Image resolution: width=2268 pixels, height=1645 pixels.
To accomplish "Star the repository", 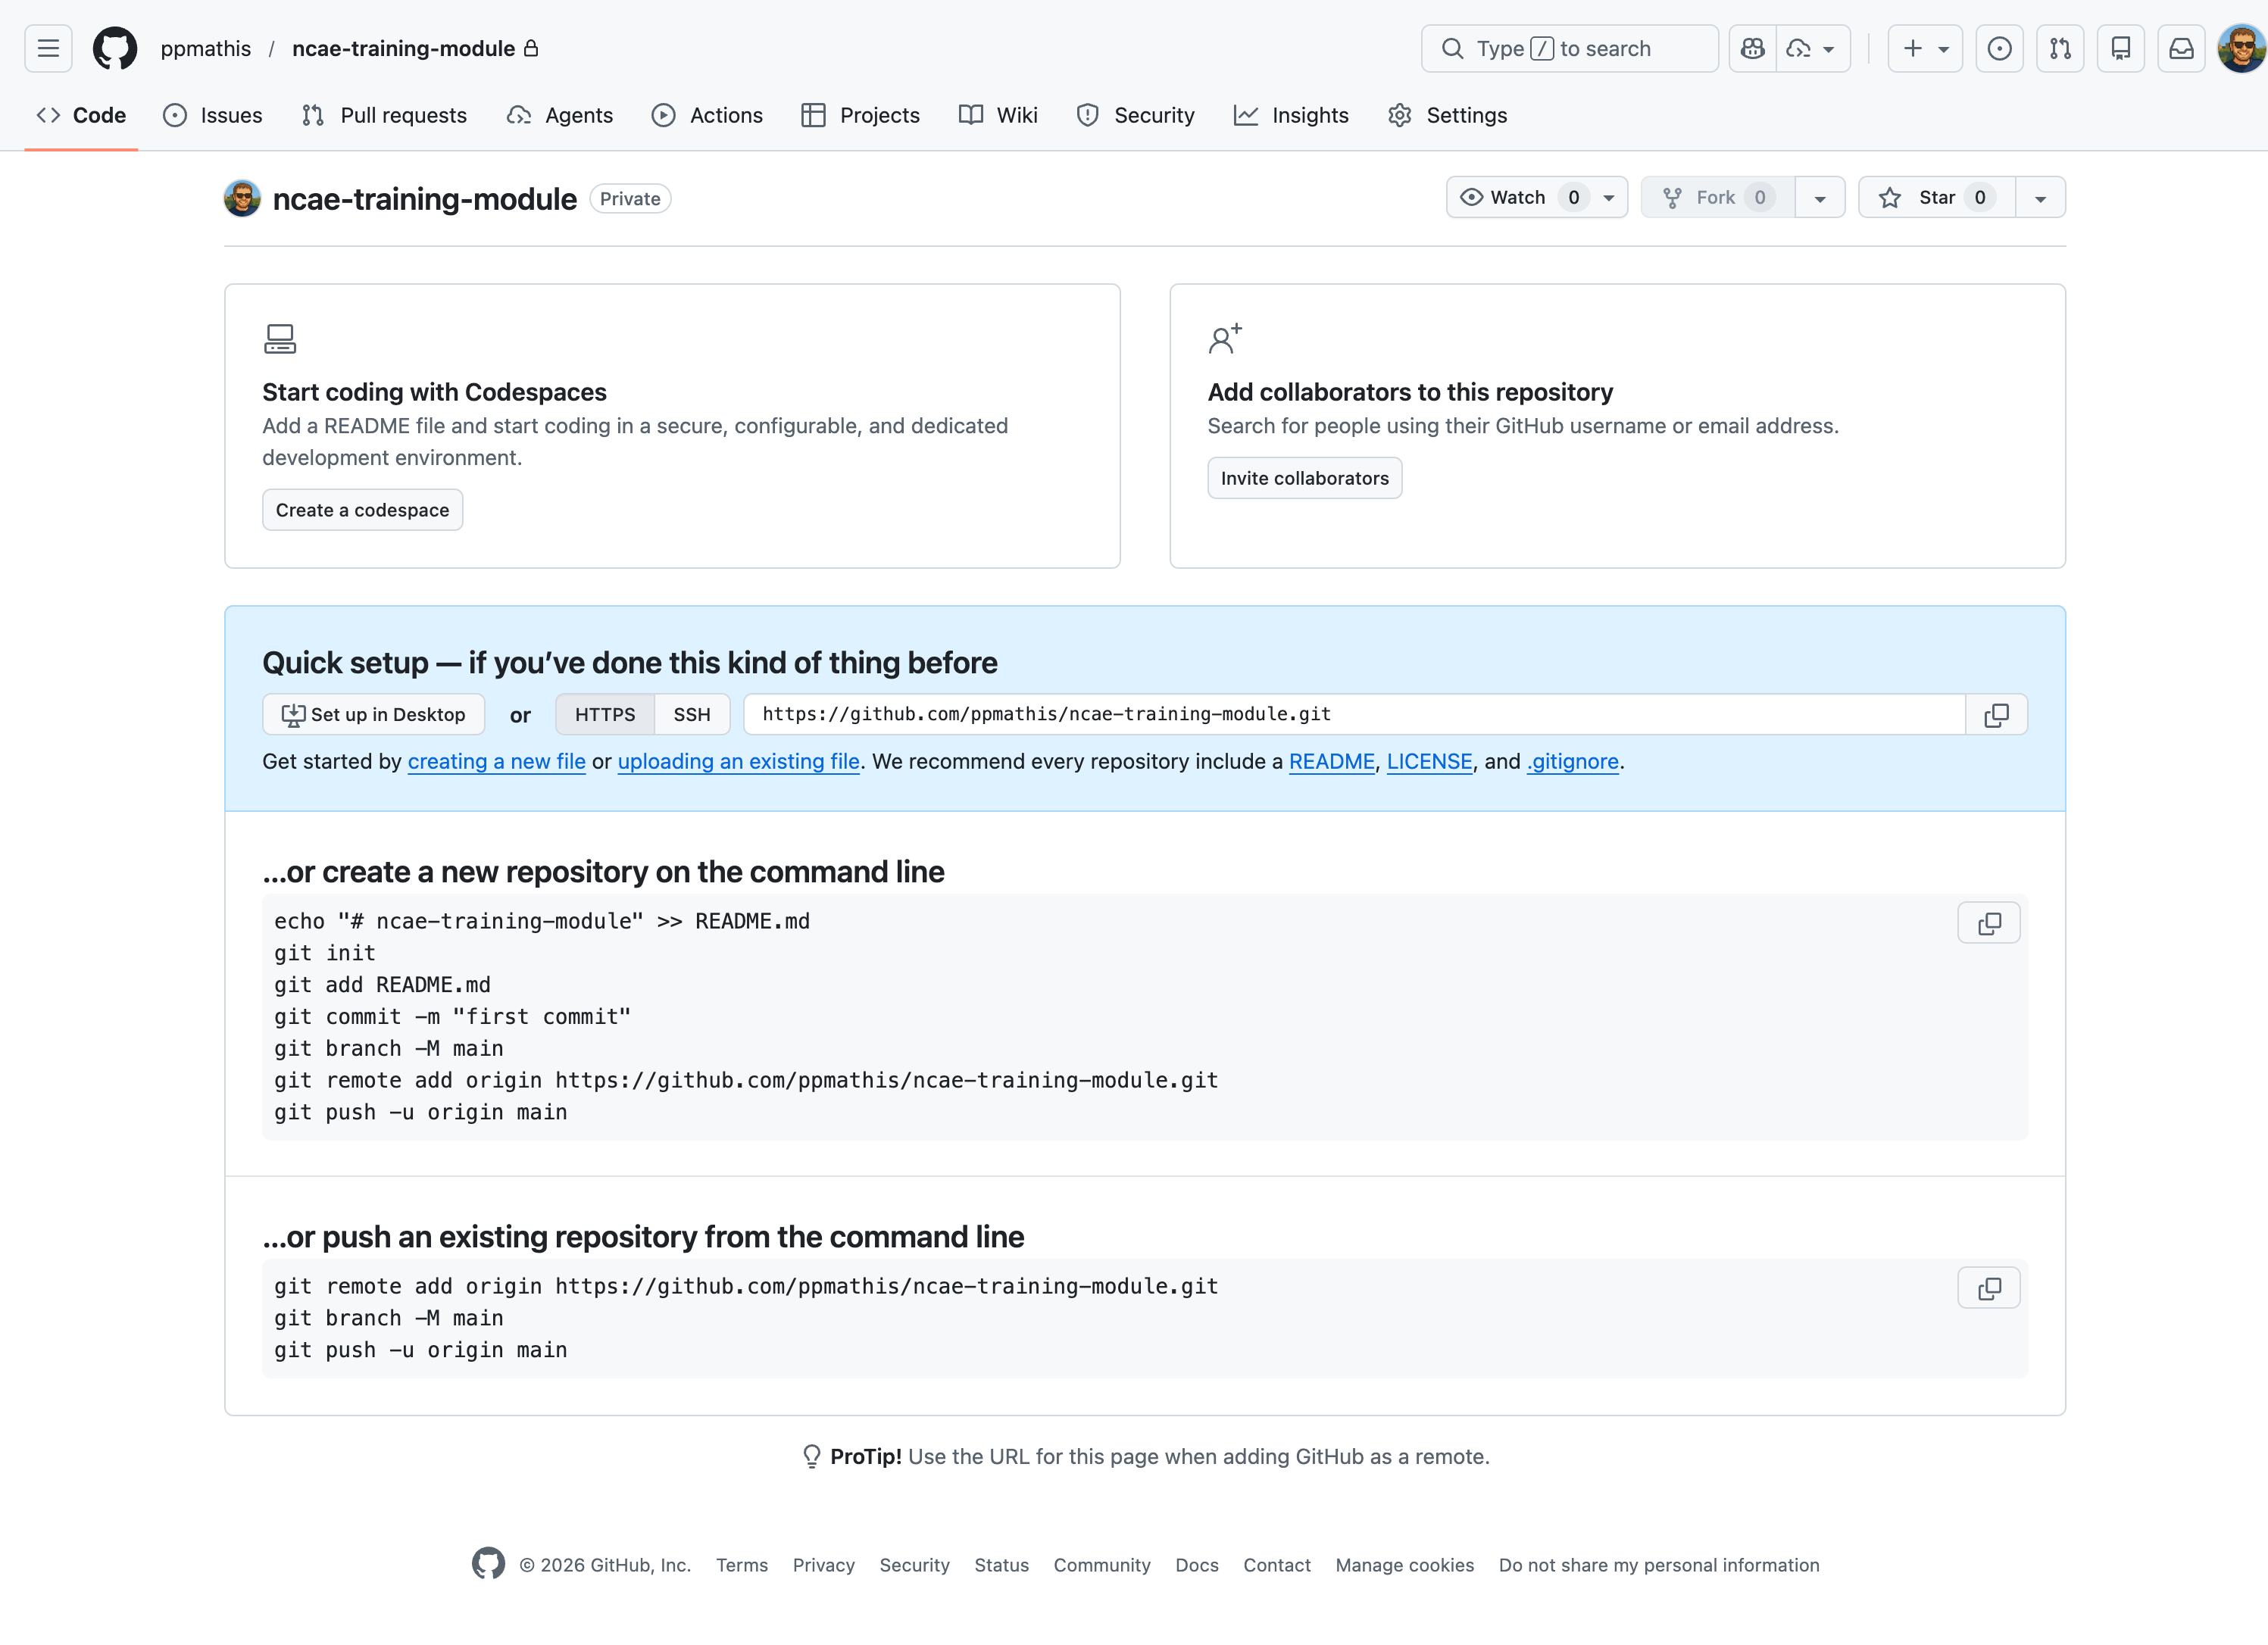I will click(1936, 197).
